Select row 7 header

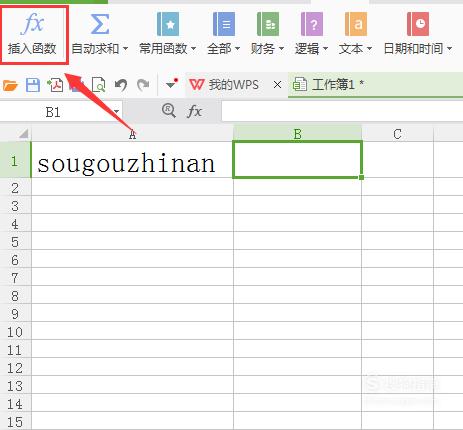[x=15, y=278]
